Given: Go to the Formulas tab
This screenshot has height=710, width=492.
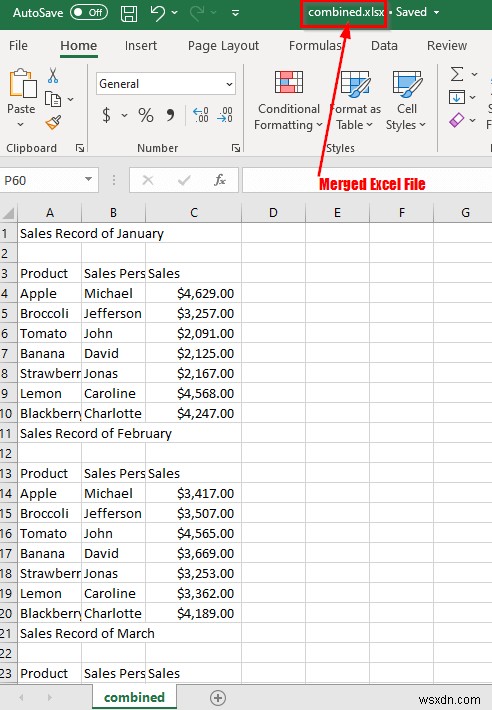Looking at the screenshot, I should 315,45.
